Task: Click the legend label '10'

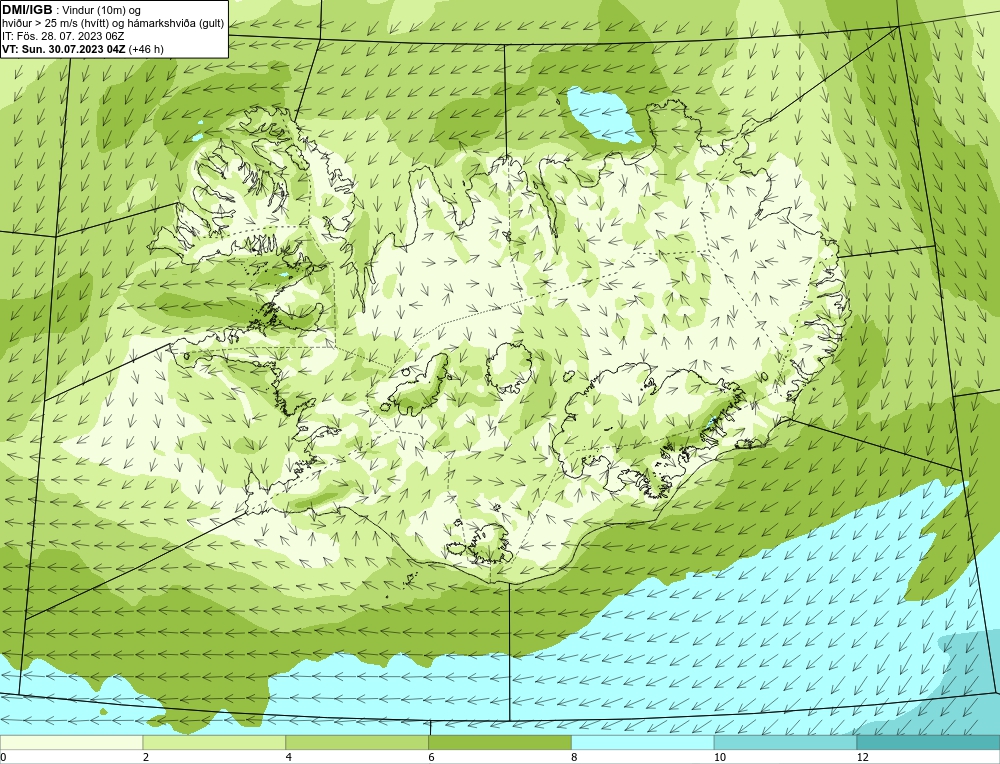Action: pos(720,757)
